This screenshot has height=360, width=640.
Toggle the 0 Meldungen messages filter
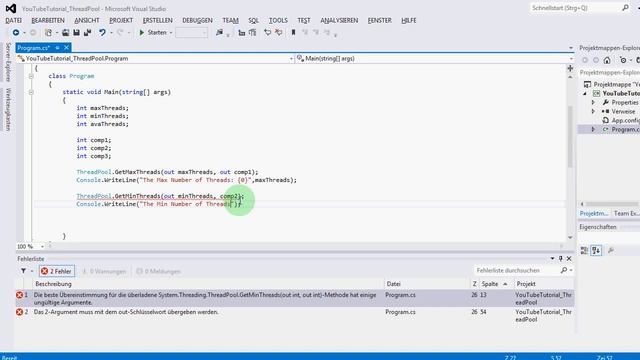click(158, 271)
